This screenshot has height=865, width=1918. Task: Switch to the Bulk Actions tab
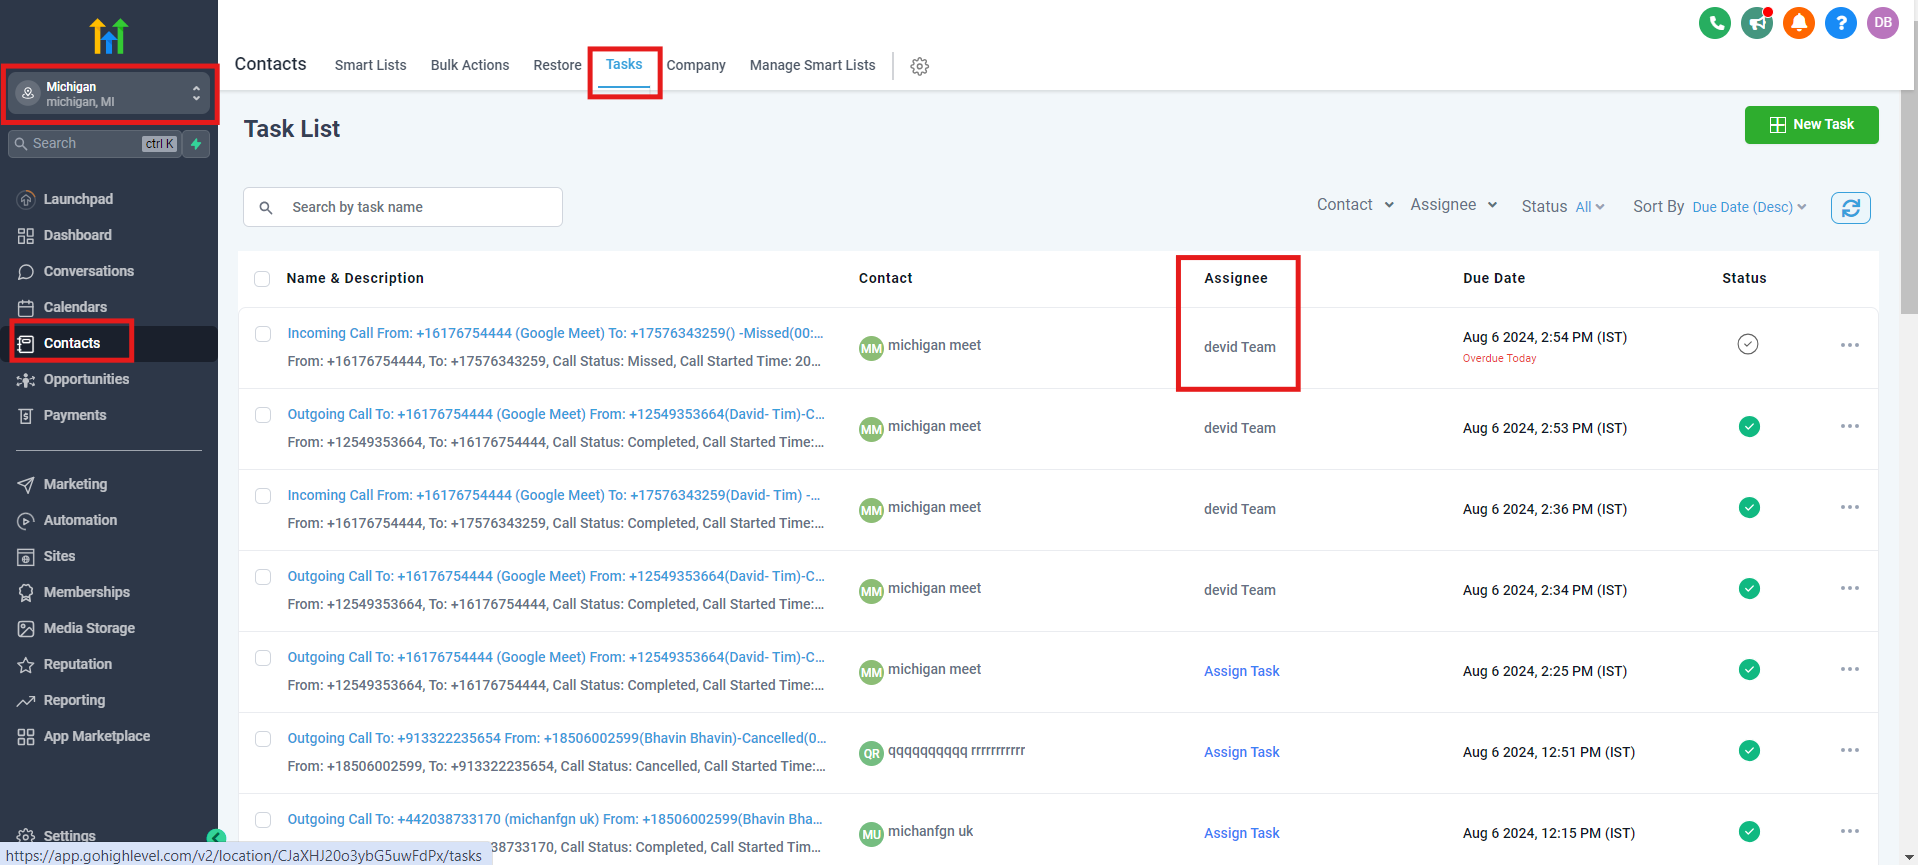470,65
